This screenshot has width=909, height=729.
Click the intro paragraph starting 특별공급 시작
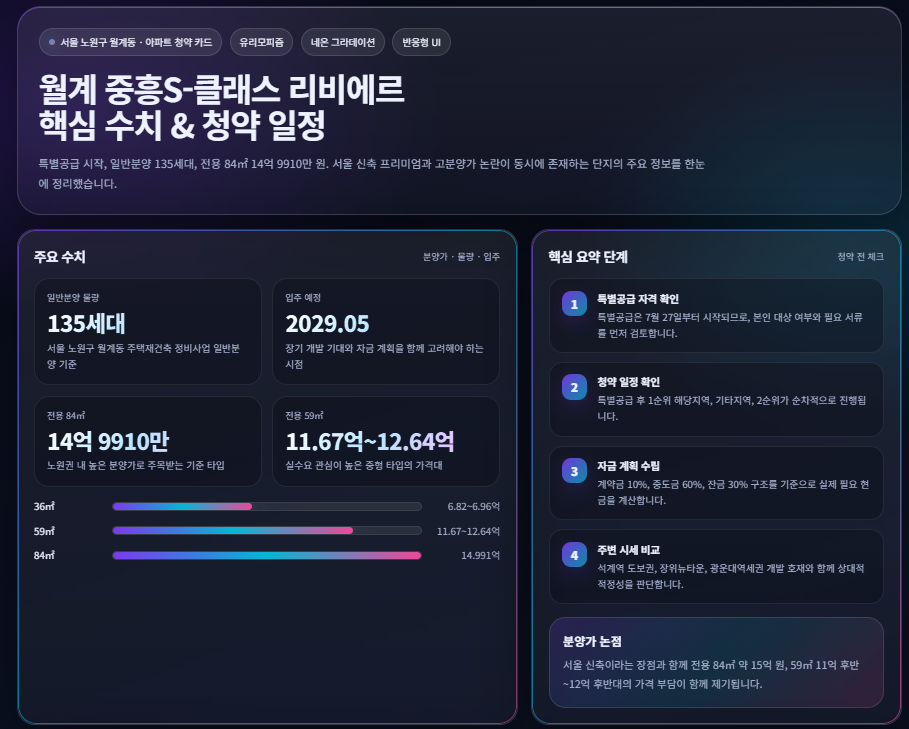372,174
